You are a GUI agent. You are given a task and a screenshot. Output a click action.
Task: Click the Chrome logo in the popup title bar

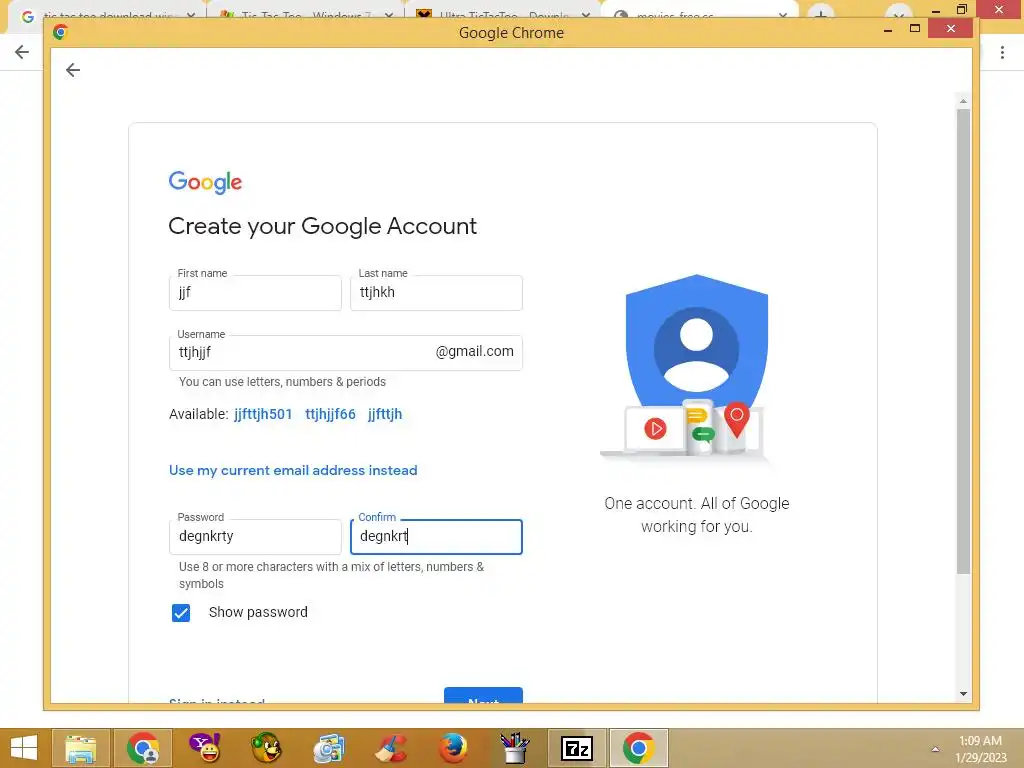[60, 32]
